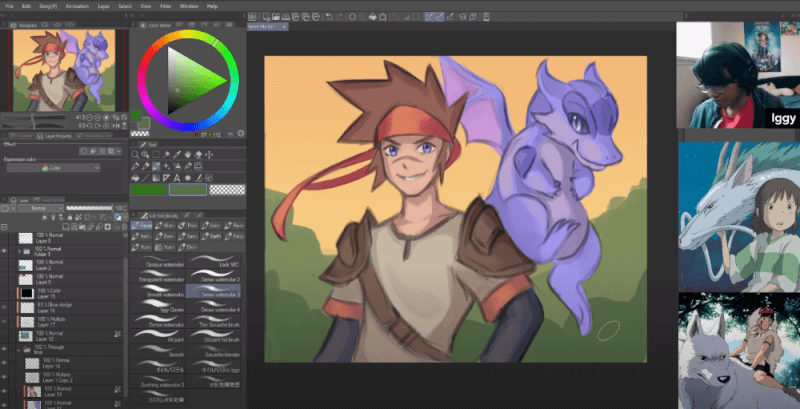
Task: Click inside the color wheel triangle
Action: (x=191, y=81)
